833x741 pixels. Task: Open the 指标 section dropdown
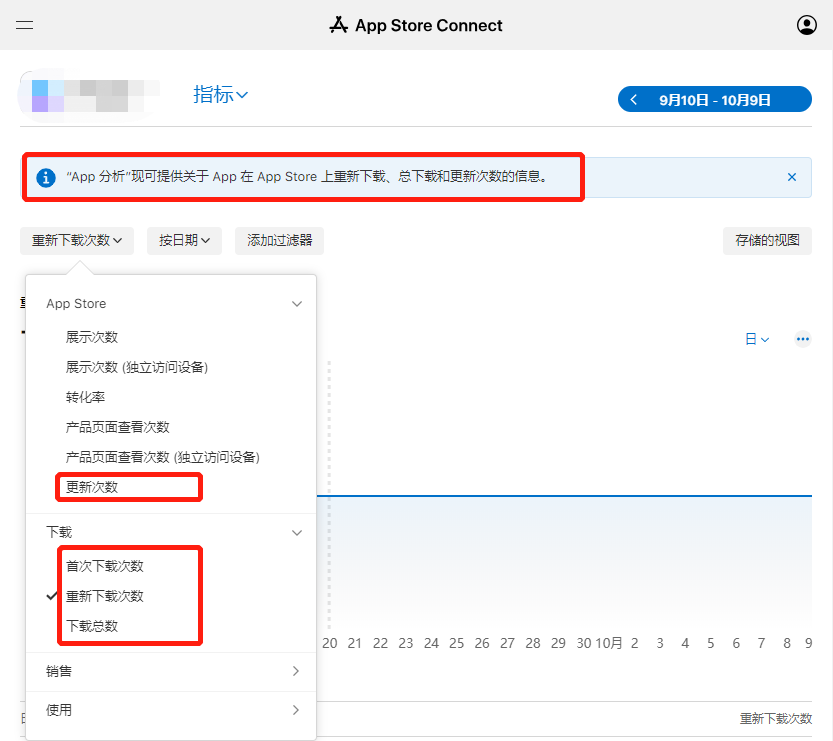coord(220,95)
